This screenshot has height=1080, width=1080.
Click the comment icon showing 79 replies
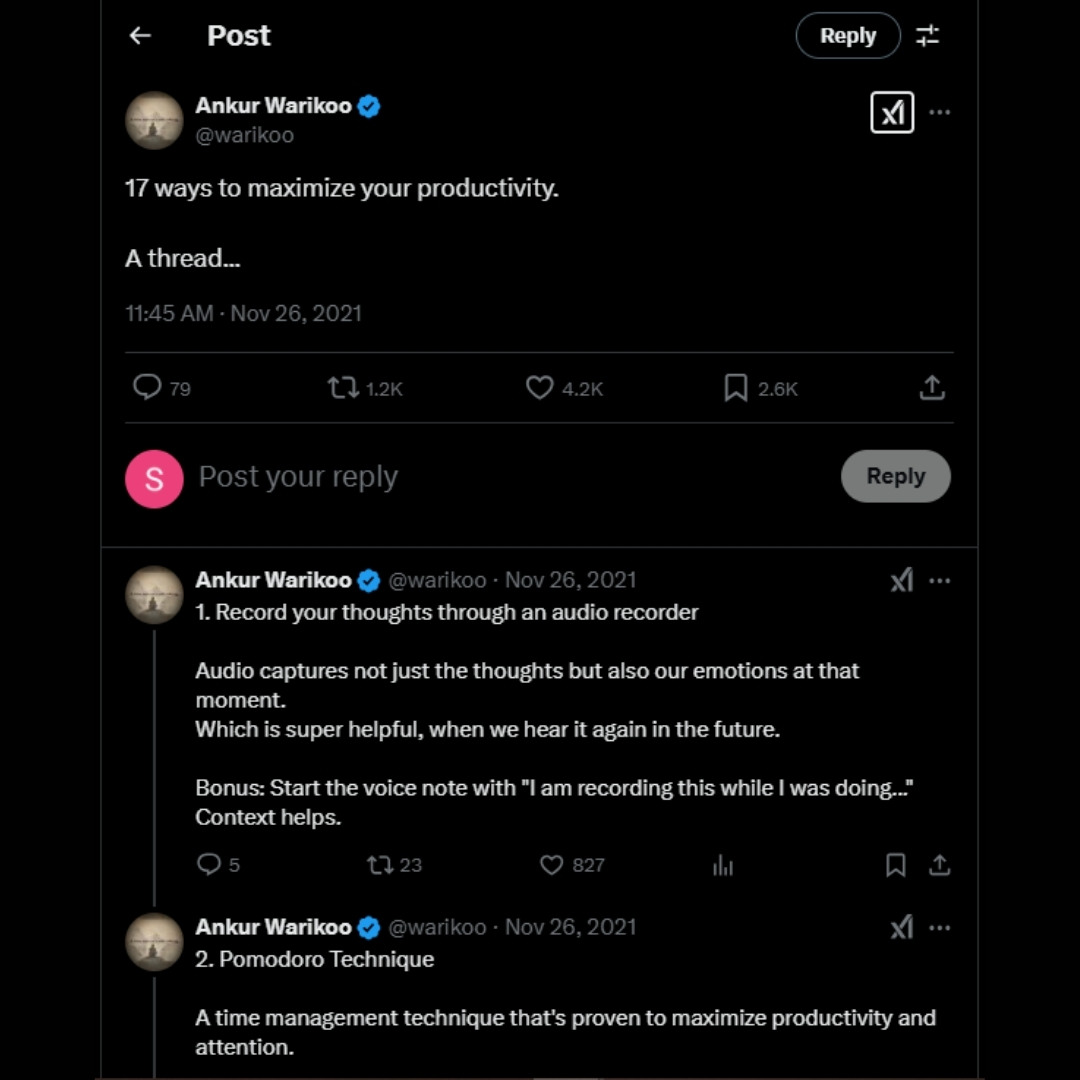pyautogui.click(x=147, y=387)
